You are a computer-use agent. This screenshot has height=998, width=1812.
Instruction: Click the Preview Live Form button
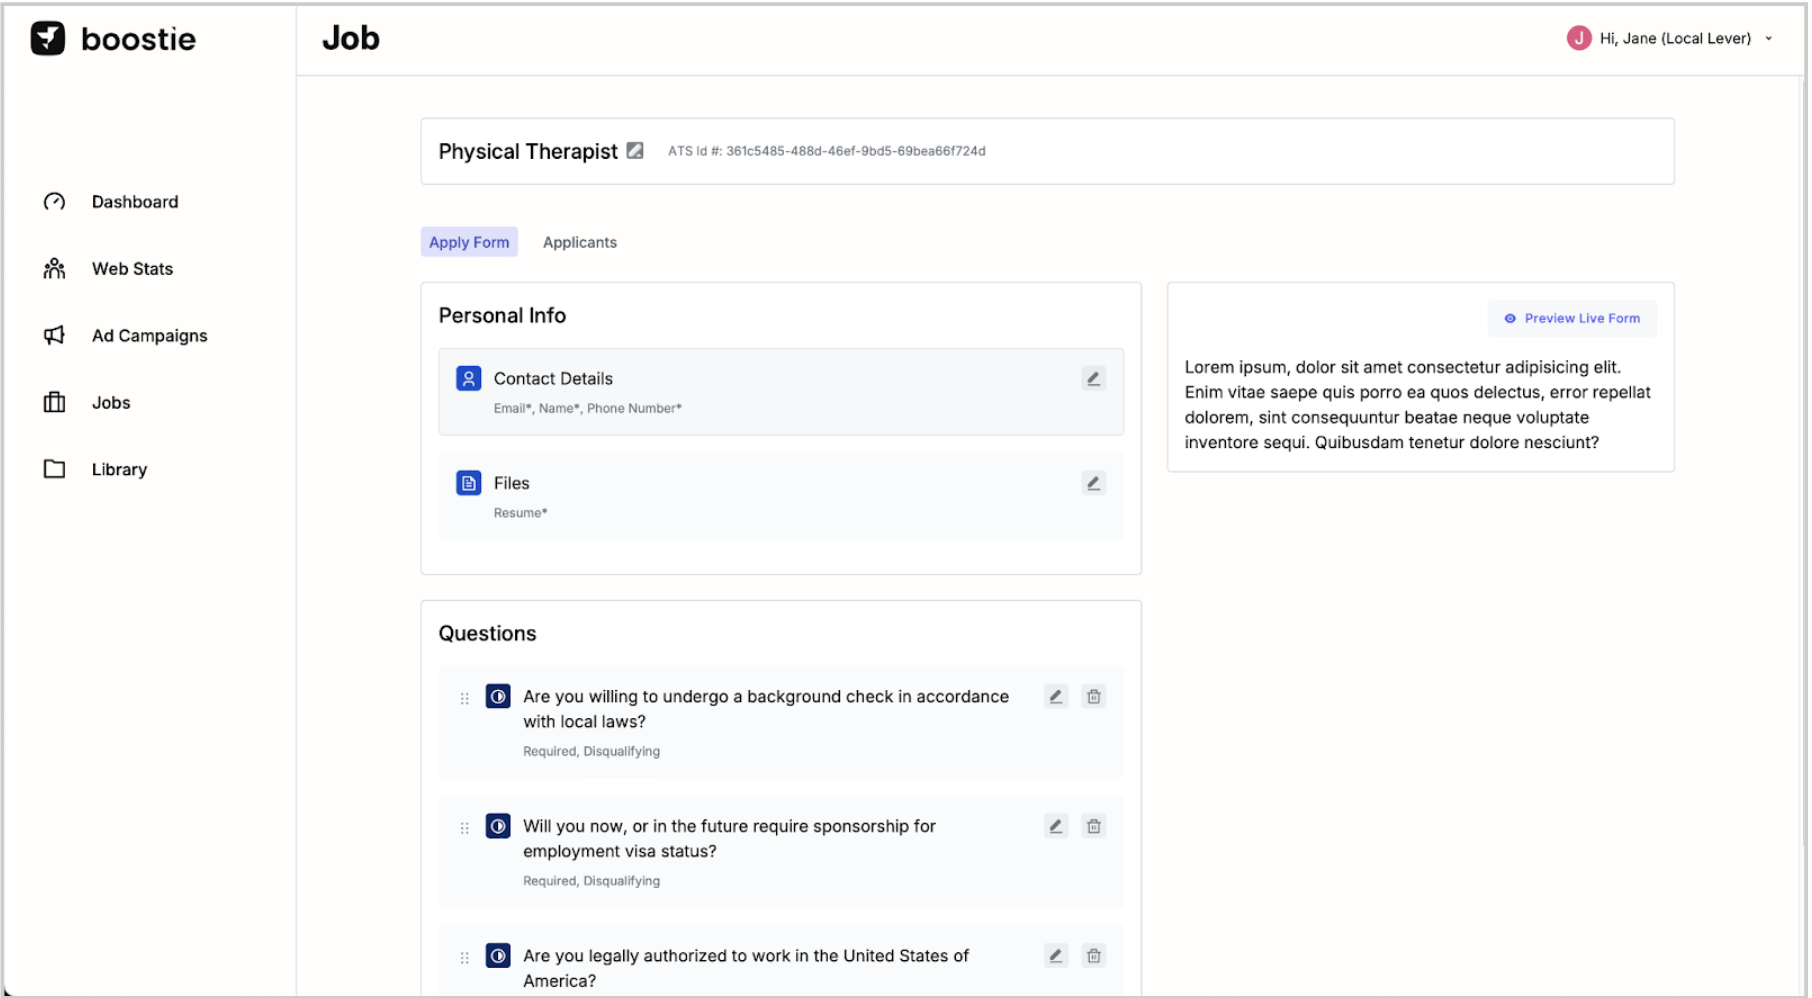click(1572, 318)
